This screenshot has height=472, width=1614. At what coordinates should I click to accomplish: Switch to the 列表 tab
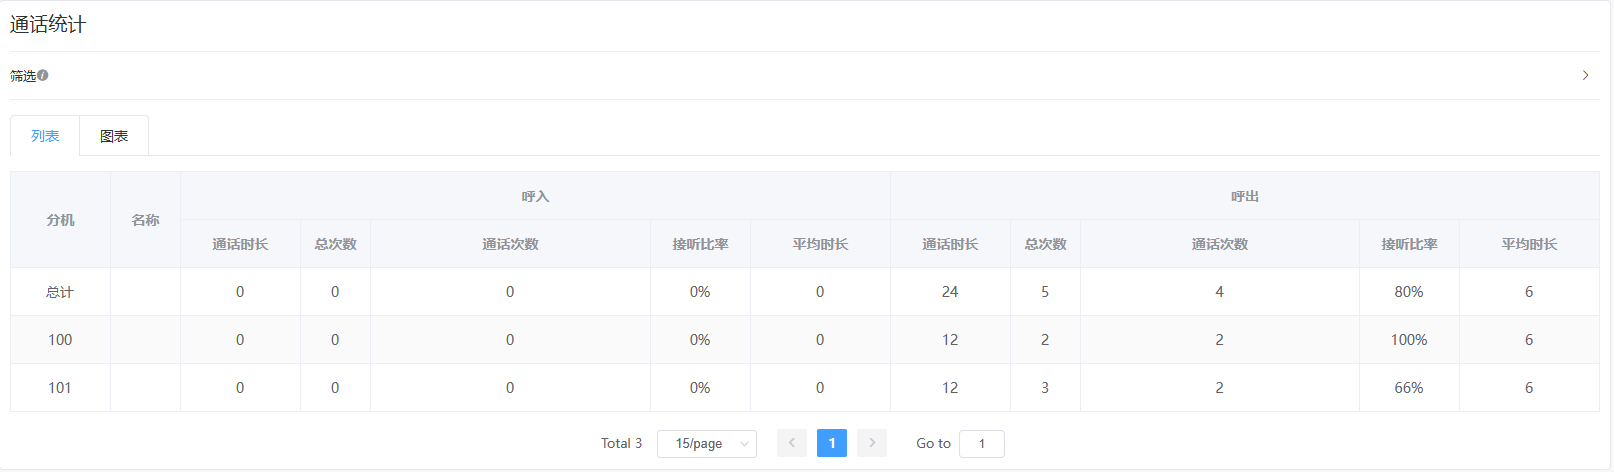pos(45,136)
